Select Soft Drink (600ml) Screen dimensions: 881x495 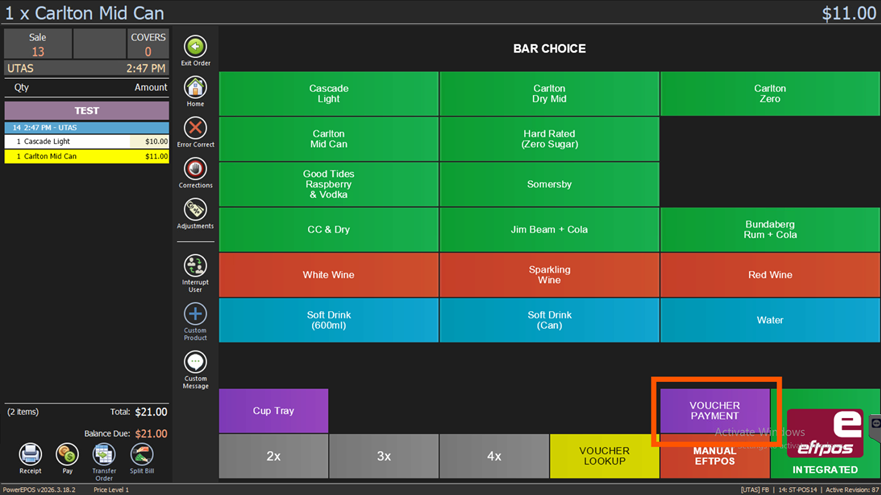click(x=329, y=320)
